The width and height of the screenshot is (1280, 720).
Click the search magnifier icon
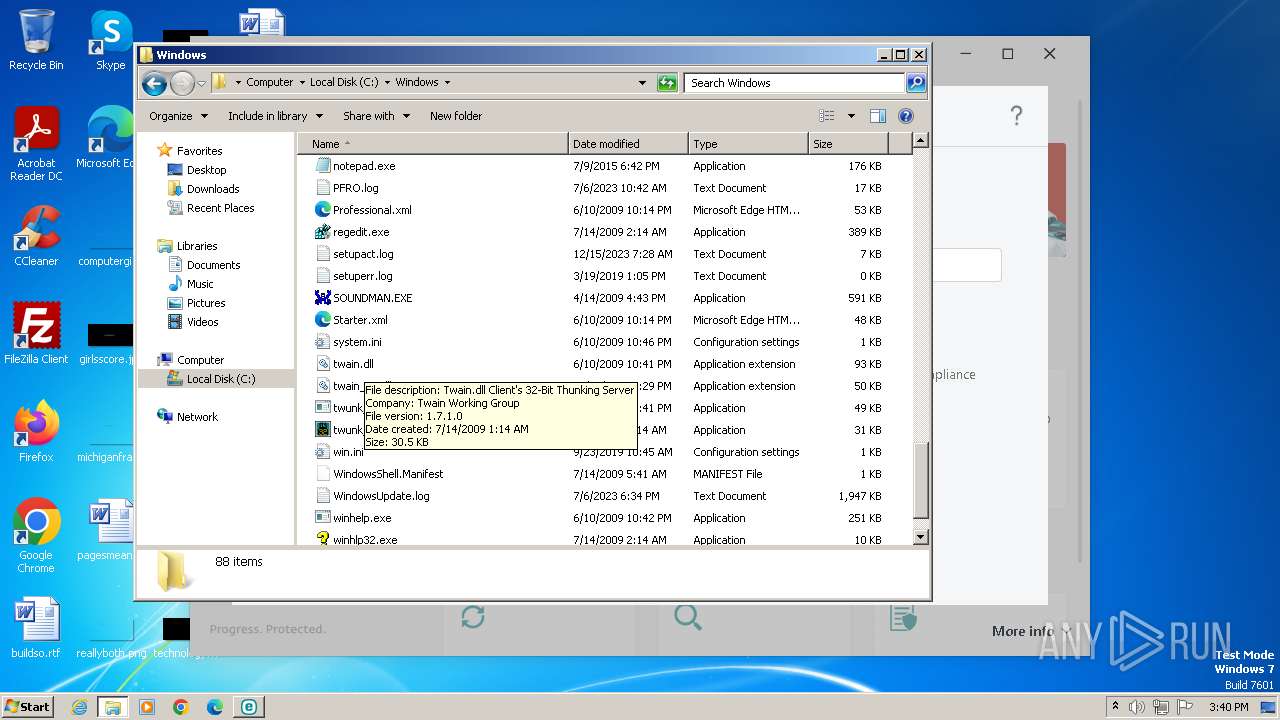915,83
